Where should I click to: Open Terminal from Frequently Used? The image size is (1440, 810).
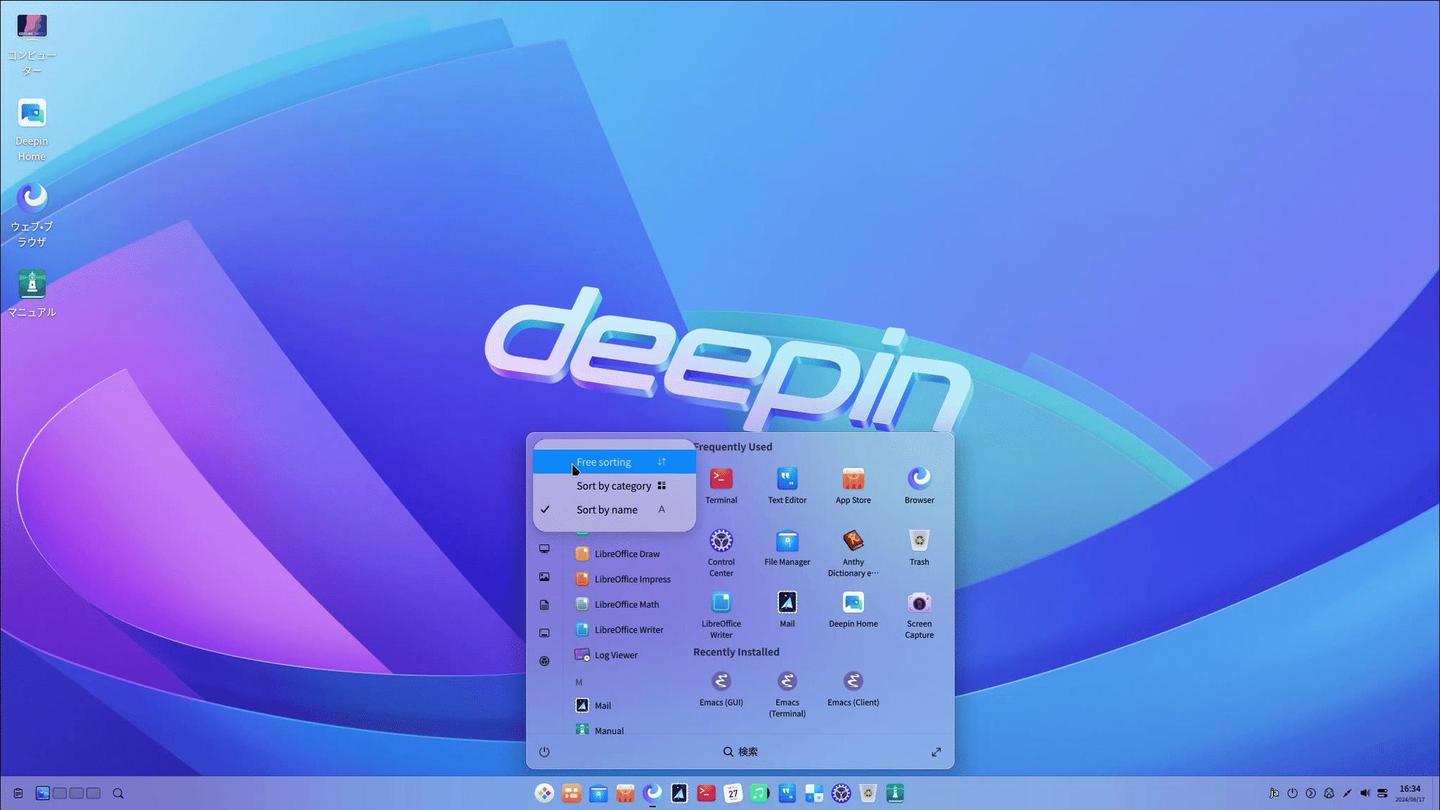[721, 485]
